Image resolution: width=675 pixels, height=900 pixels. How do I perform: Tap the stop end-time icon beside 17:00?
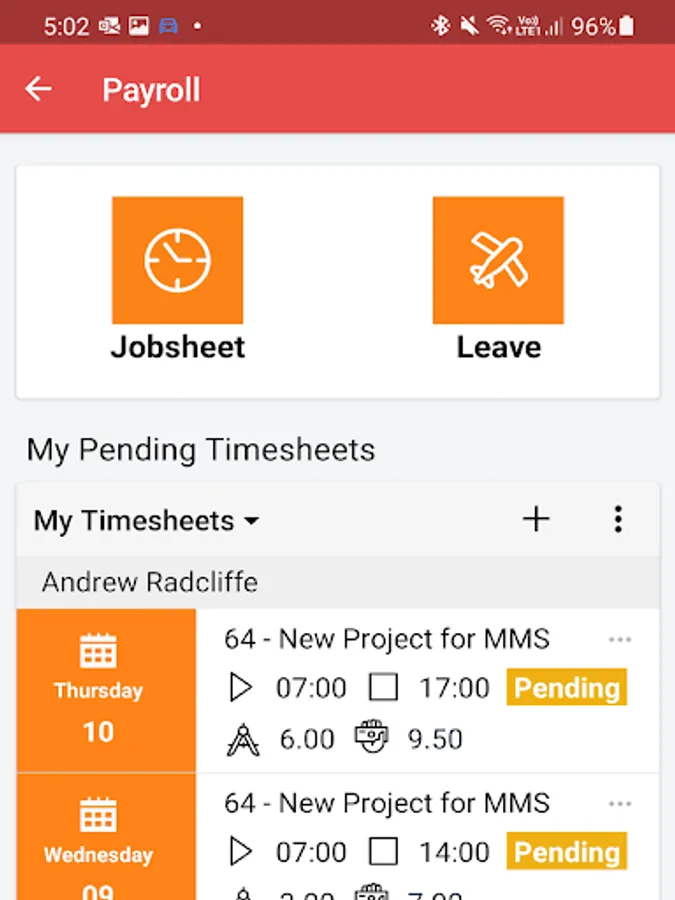point(385,687)
